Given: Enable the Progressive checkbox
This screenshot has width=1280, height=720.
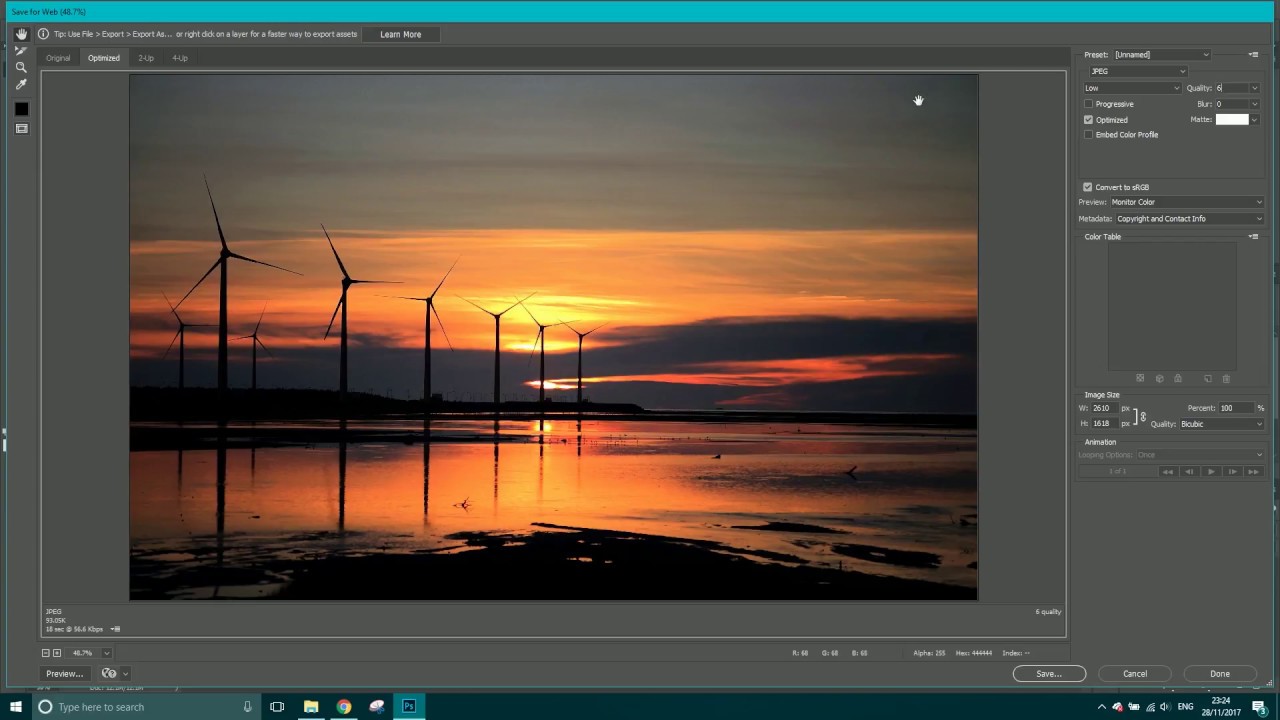Looking at the screenshot, I should click(x=1088, y=104).
